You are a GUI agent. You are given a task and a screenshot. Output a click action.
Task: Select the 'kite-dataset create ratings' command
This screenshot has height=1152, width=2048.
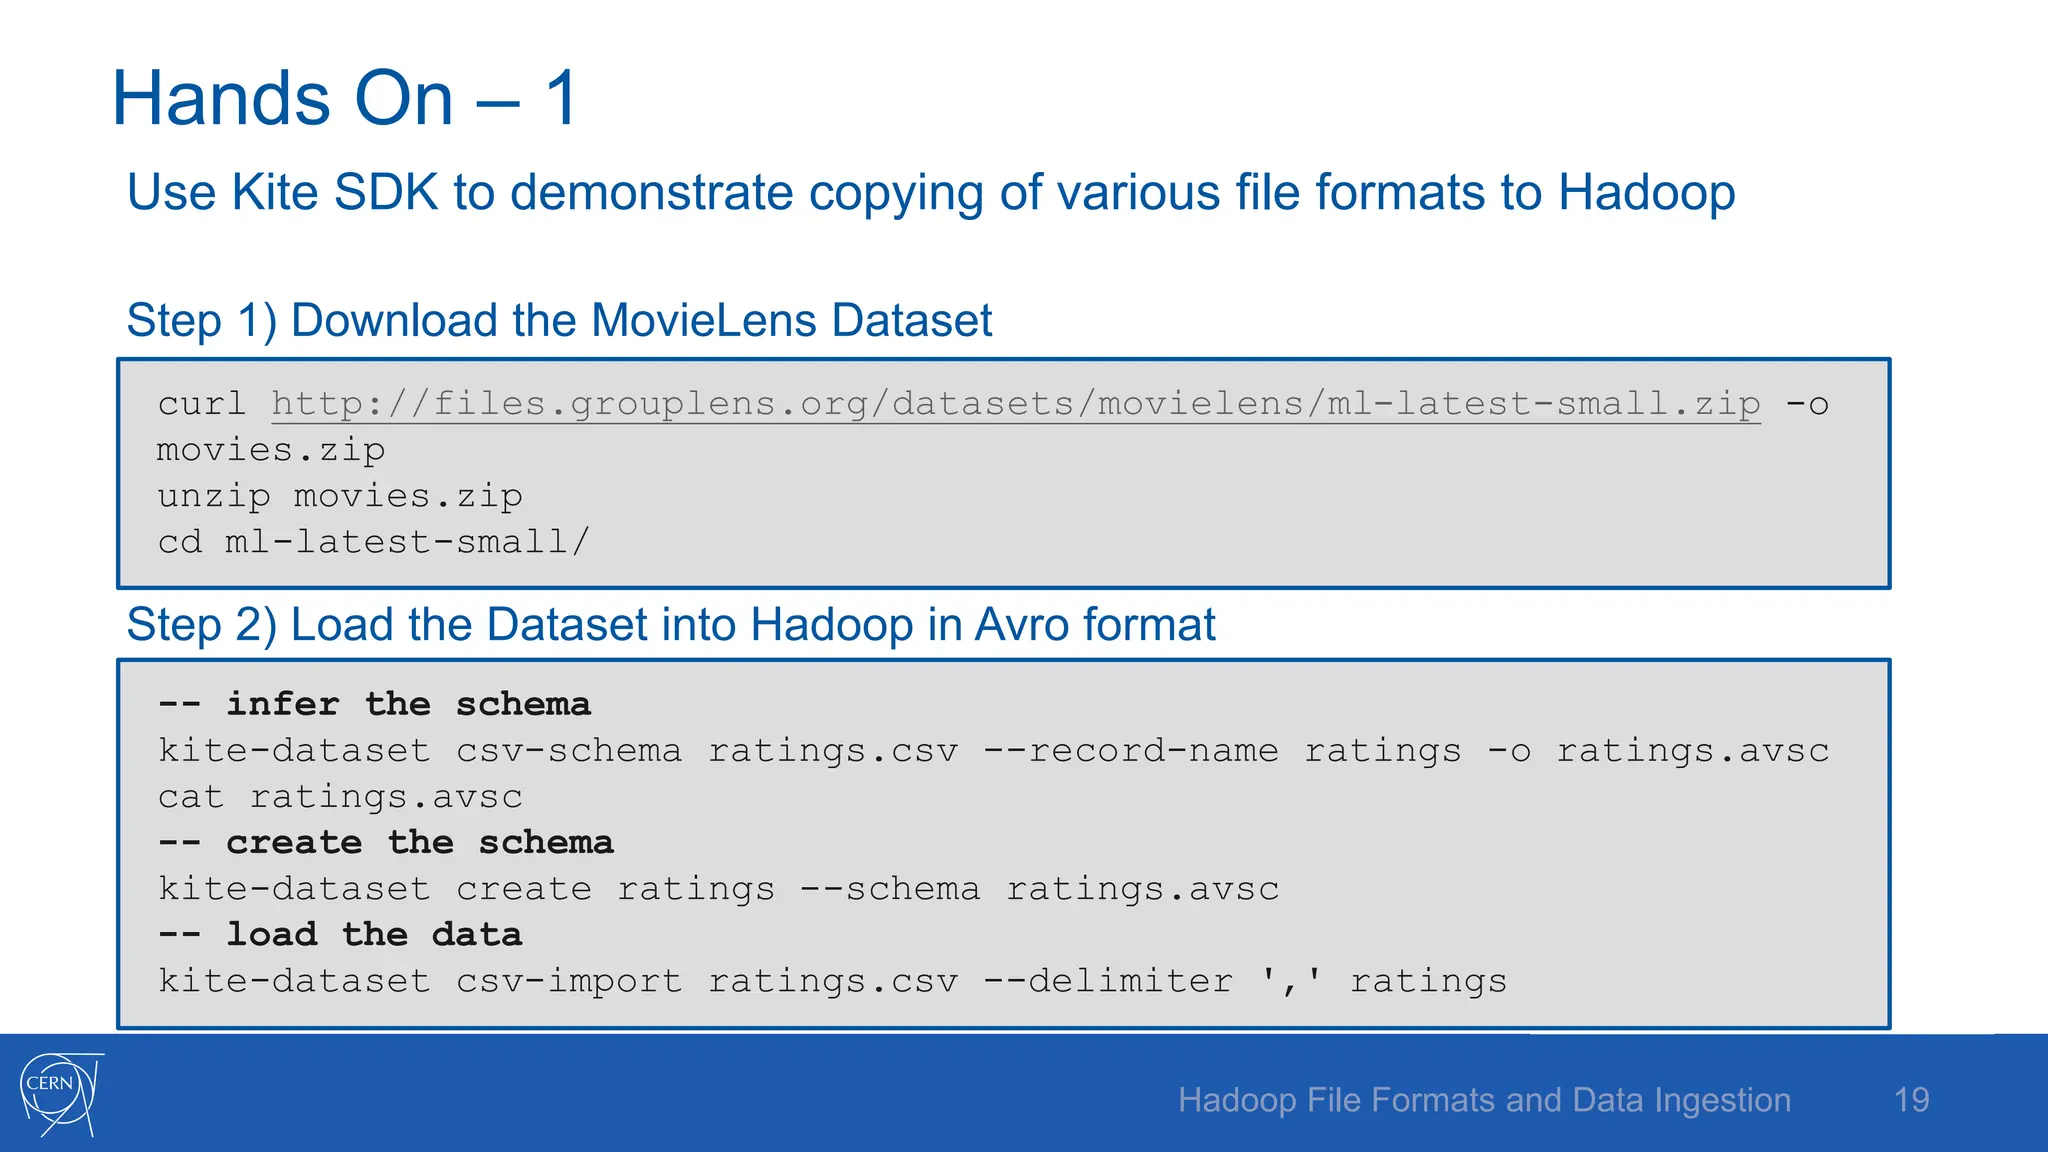point(718,889)
